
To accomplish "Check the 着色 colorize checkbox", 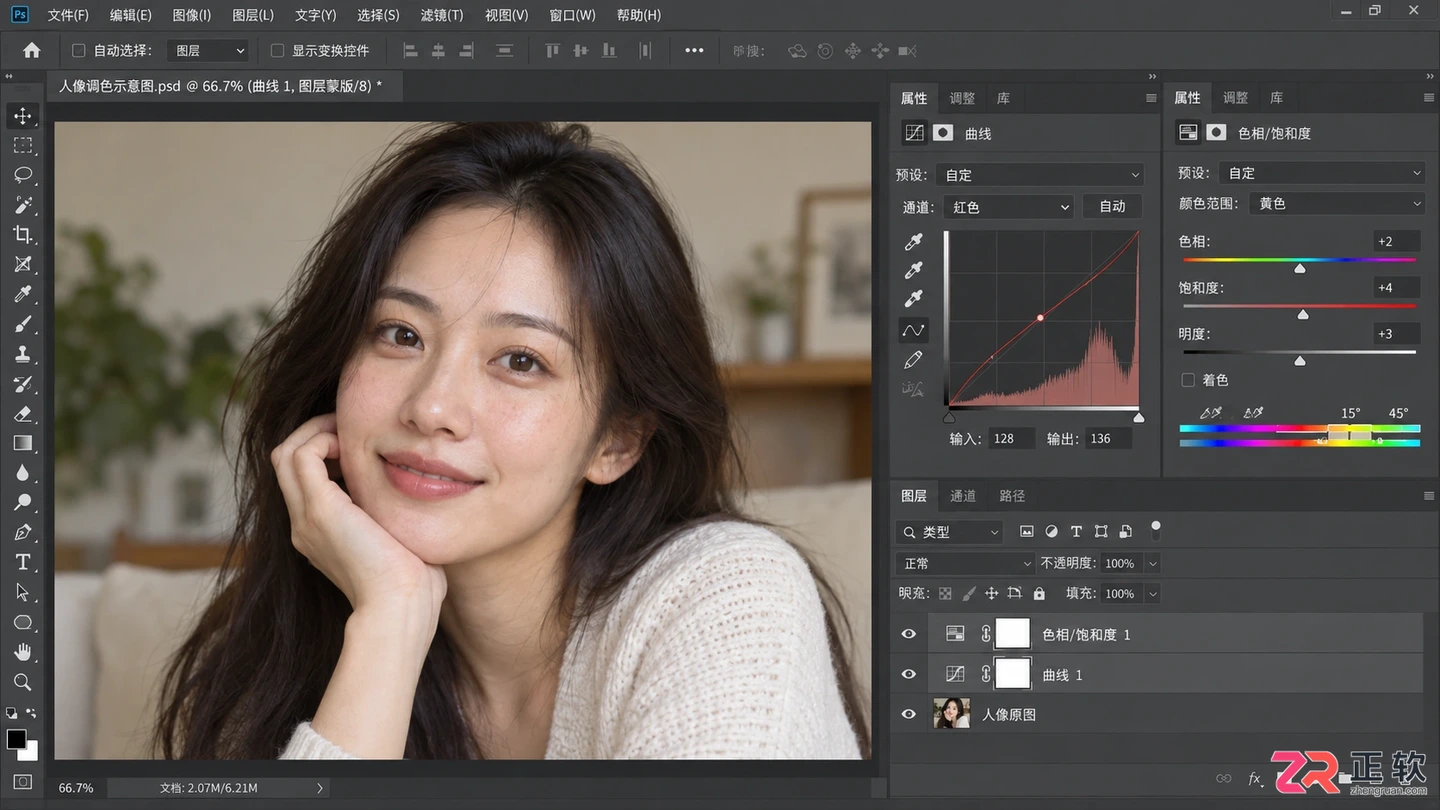I will click(x=1188, y=380).
